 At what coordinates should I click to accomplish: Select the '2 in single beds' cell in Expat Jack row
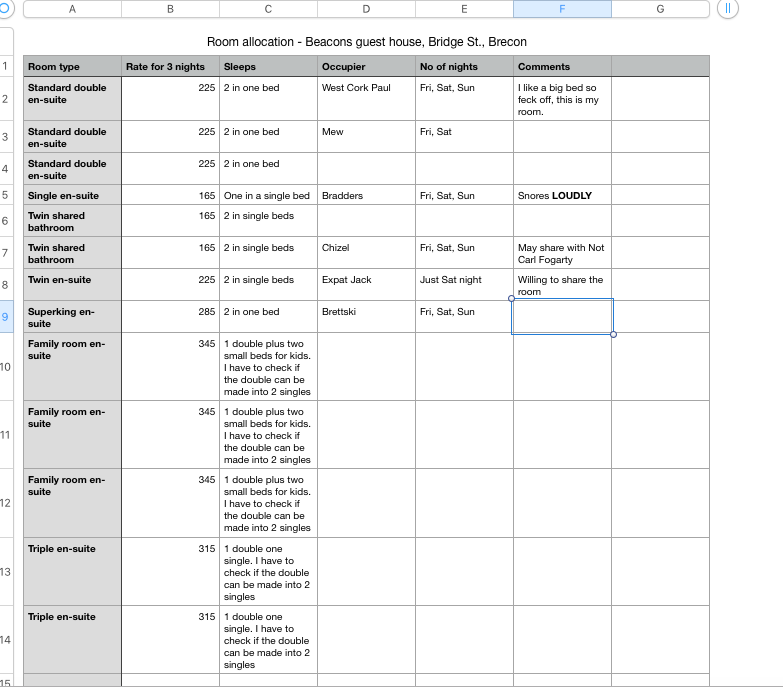(268, 285)
